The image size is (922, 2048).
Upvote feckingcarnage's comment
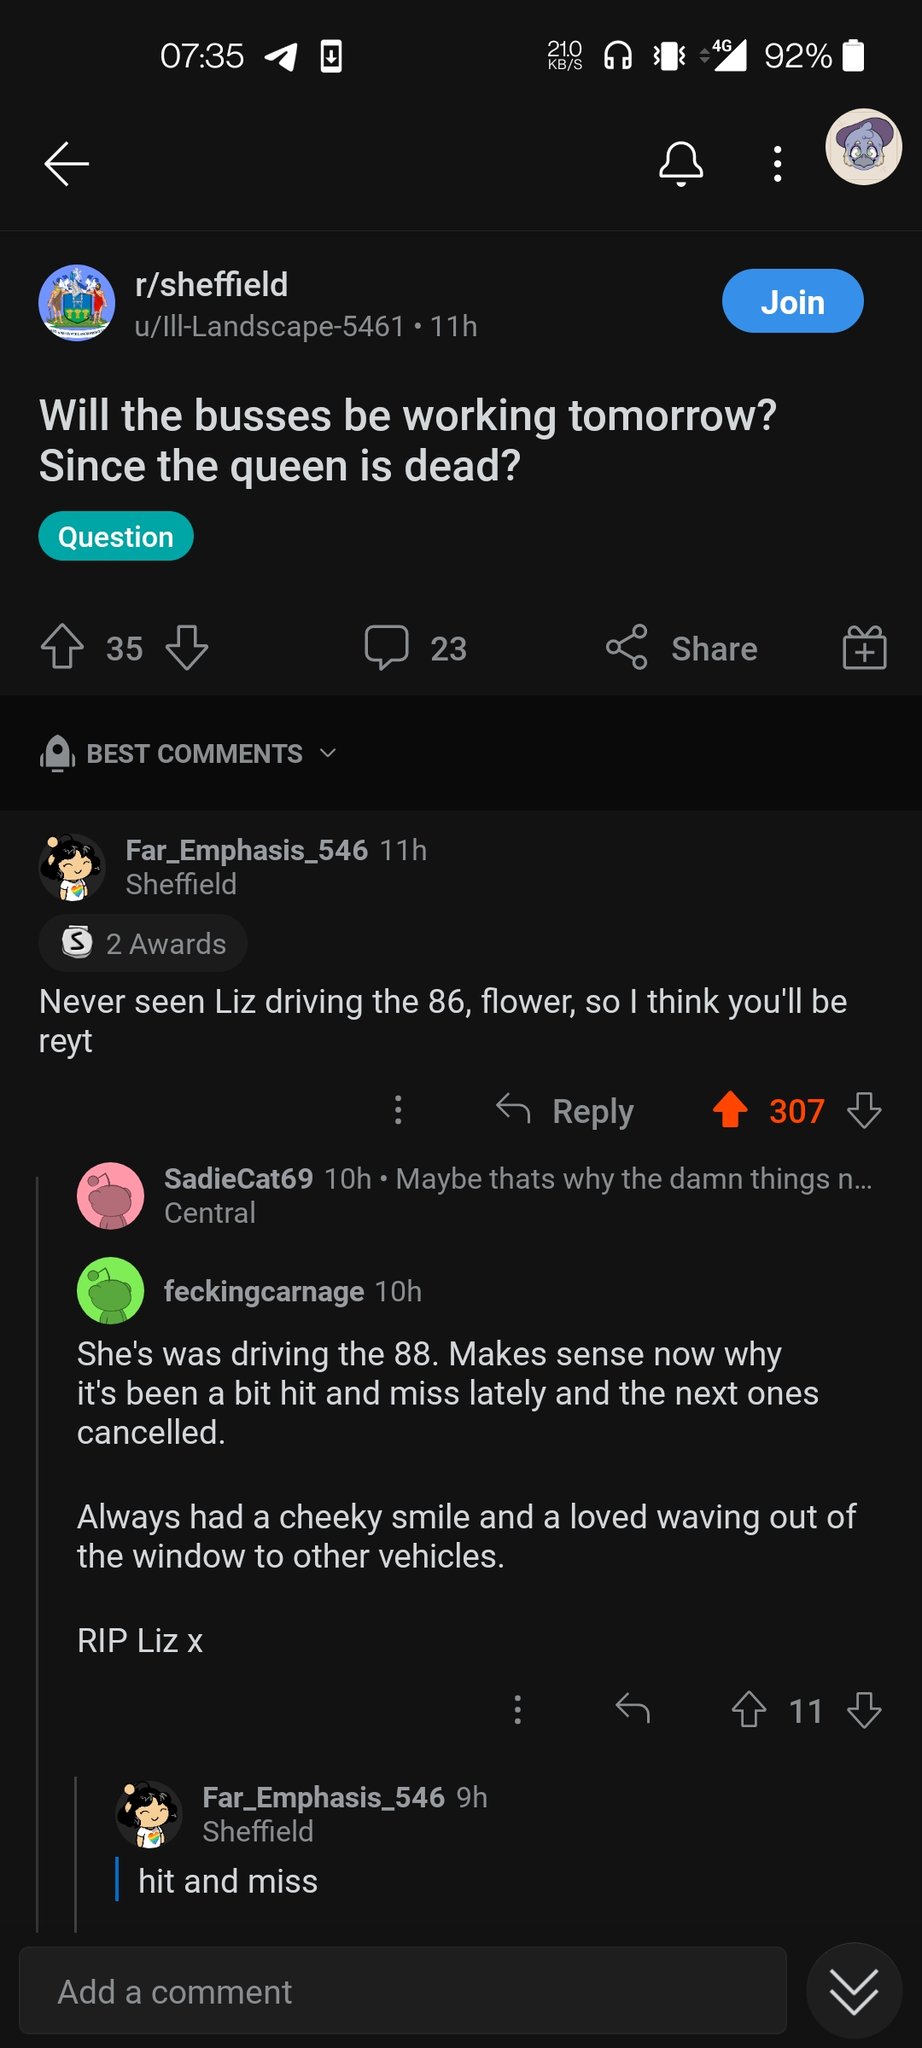[x=749, y=1709]
